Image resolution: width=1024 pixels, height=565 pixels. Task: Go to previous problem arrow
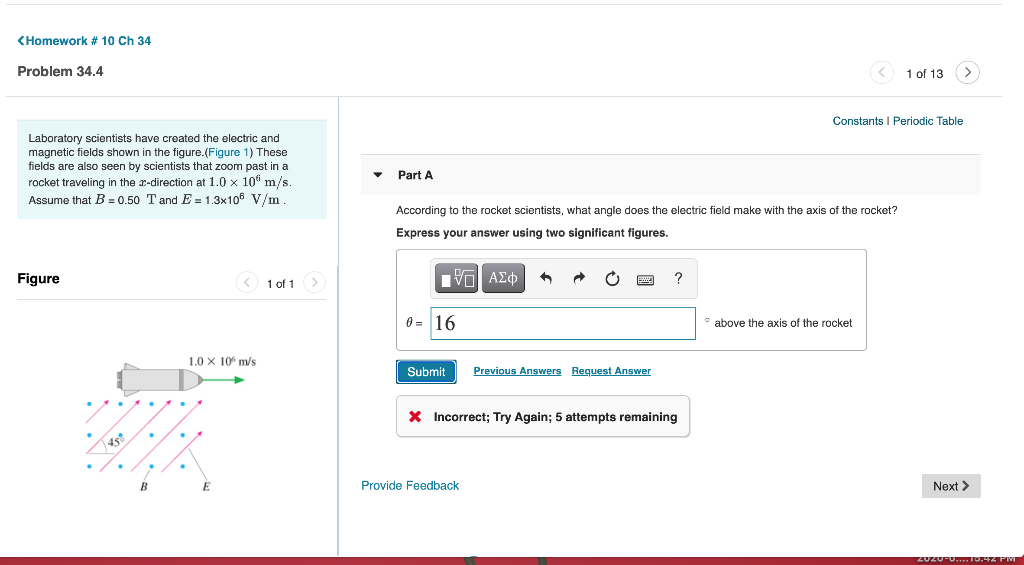click(882, 73)
